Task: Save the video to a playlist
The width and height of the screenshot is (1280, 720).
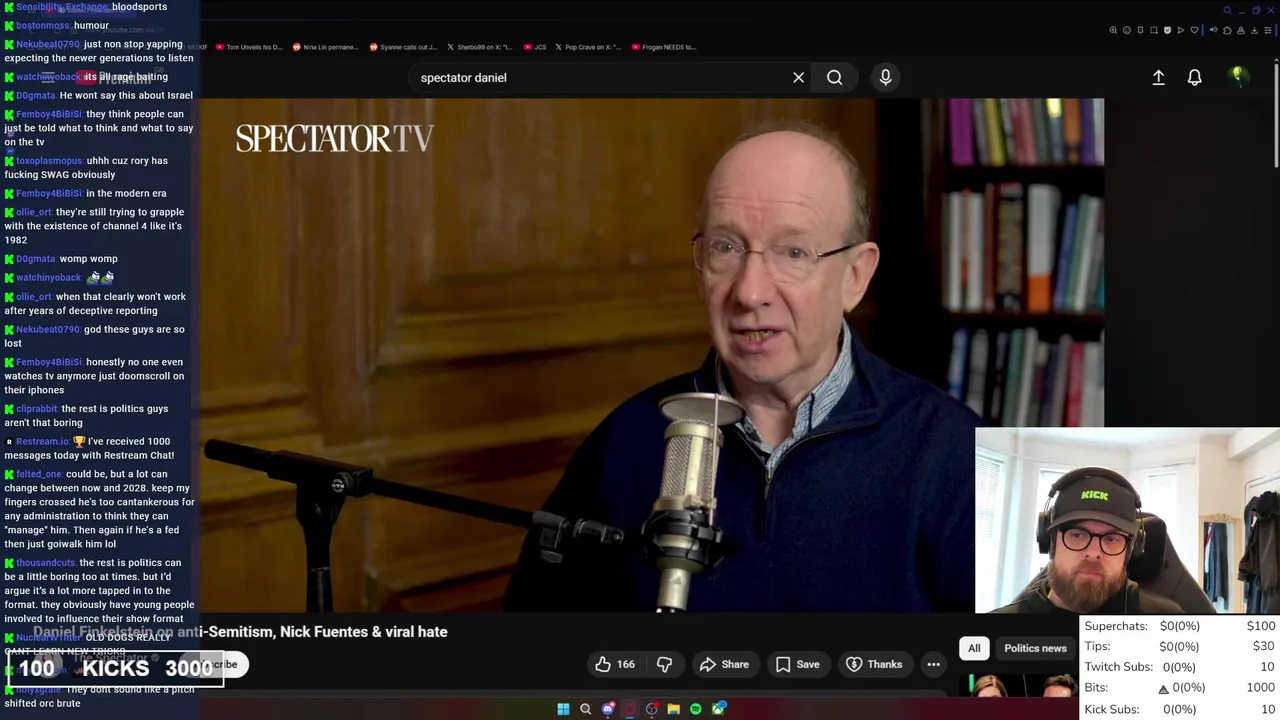Action: click(797, 664)
